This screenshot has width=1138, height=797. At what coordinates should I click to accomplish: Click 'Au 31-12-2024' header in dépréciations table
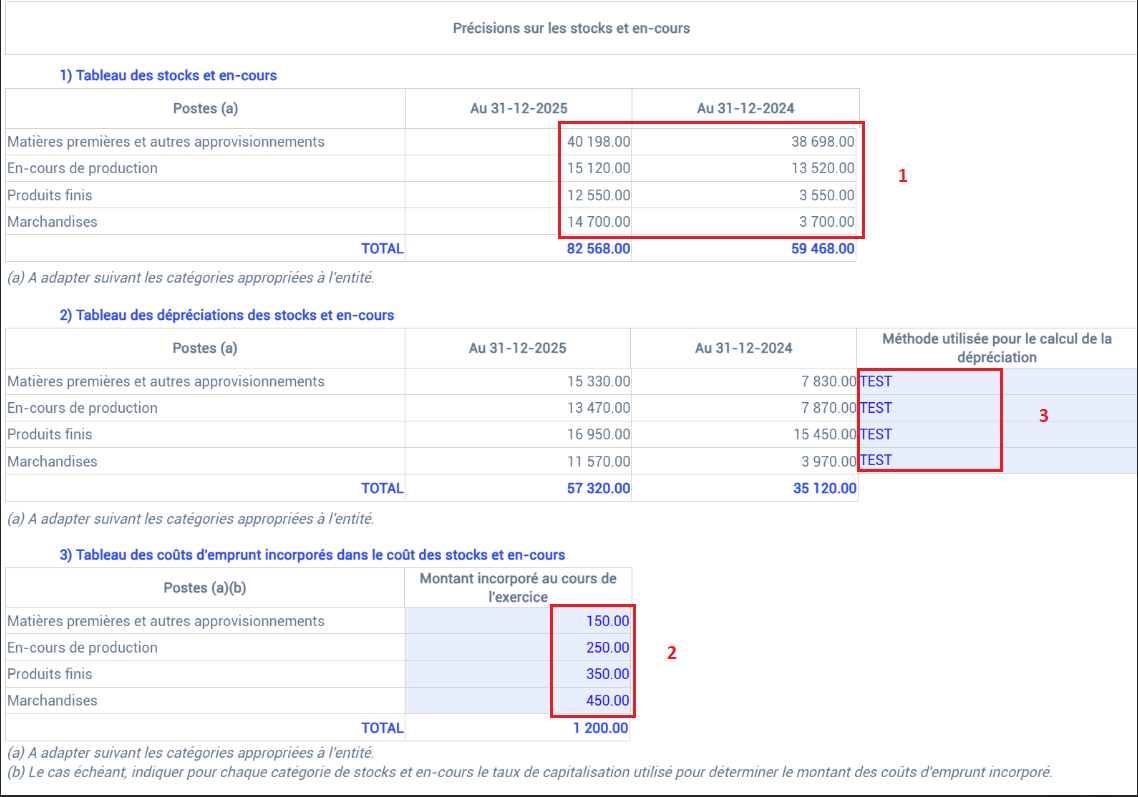[x=744, y=348]
